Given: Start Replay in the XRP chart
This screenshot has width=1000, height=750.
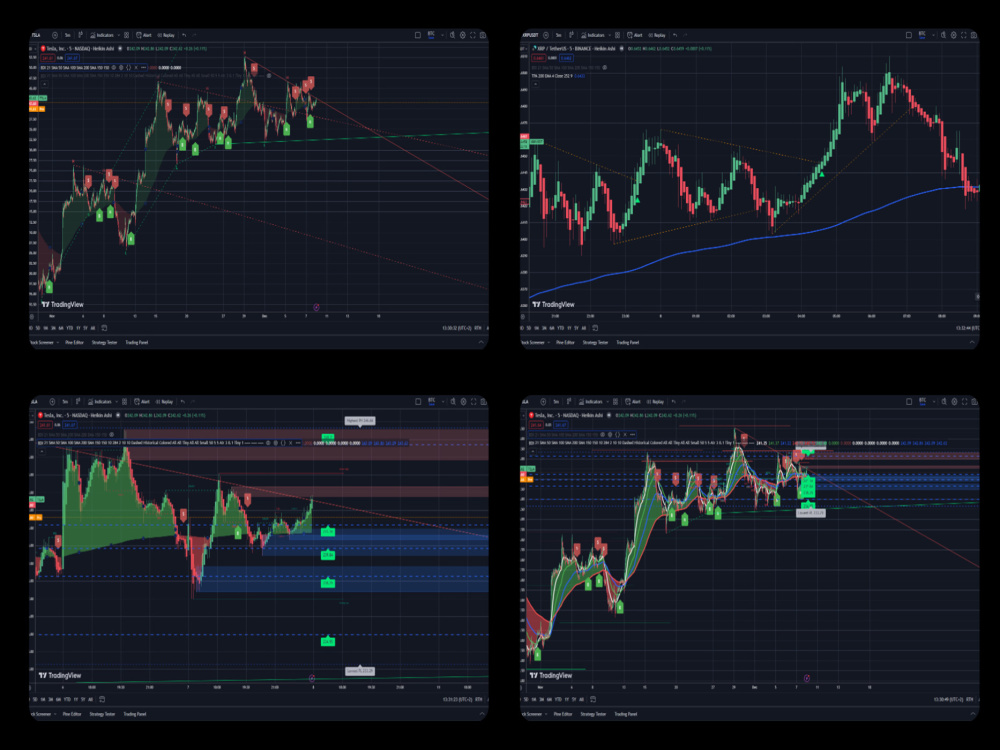Looking at the screenshot, I should (x=657, y=35).
